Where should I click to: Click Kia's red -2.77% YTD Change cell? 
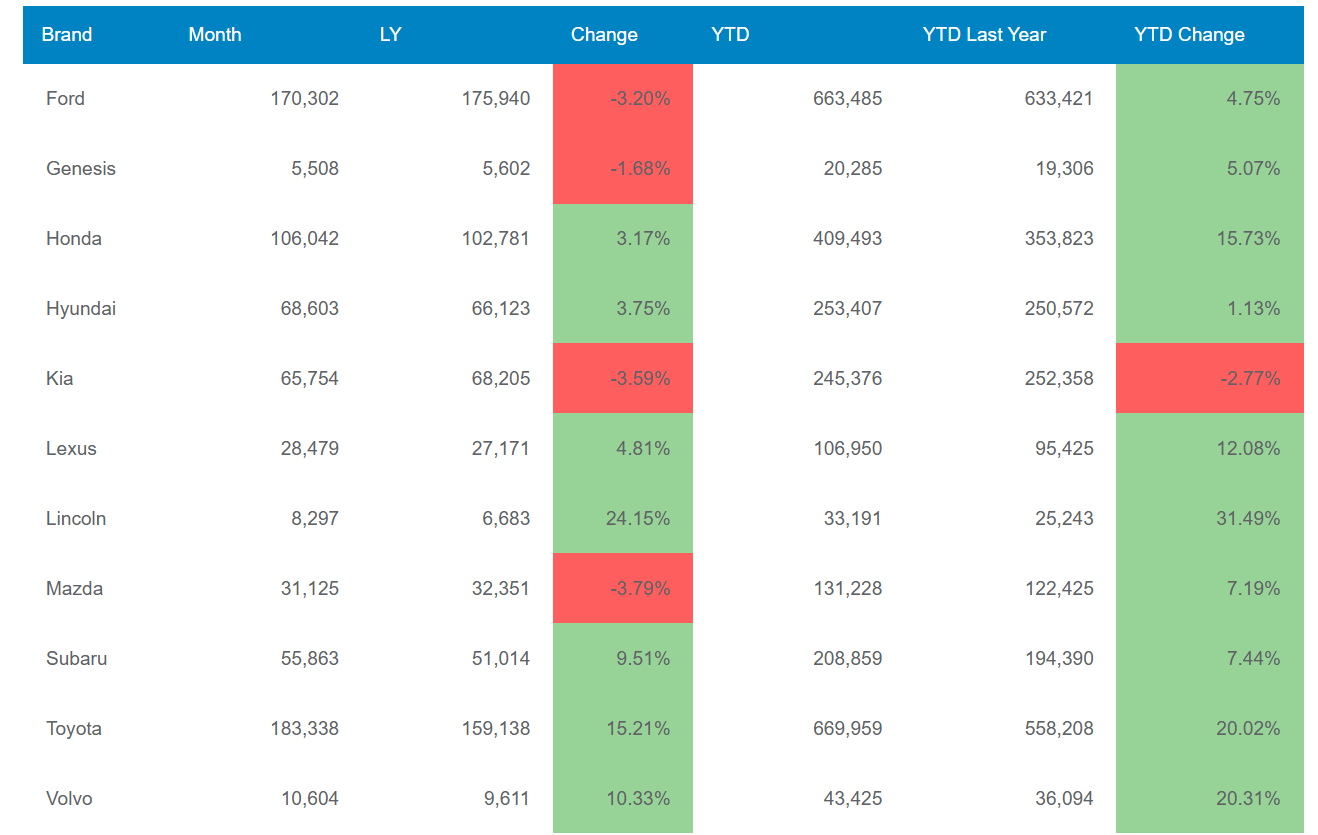pyautogui.click(x=1210, y=379)
